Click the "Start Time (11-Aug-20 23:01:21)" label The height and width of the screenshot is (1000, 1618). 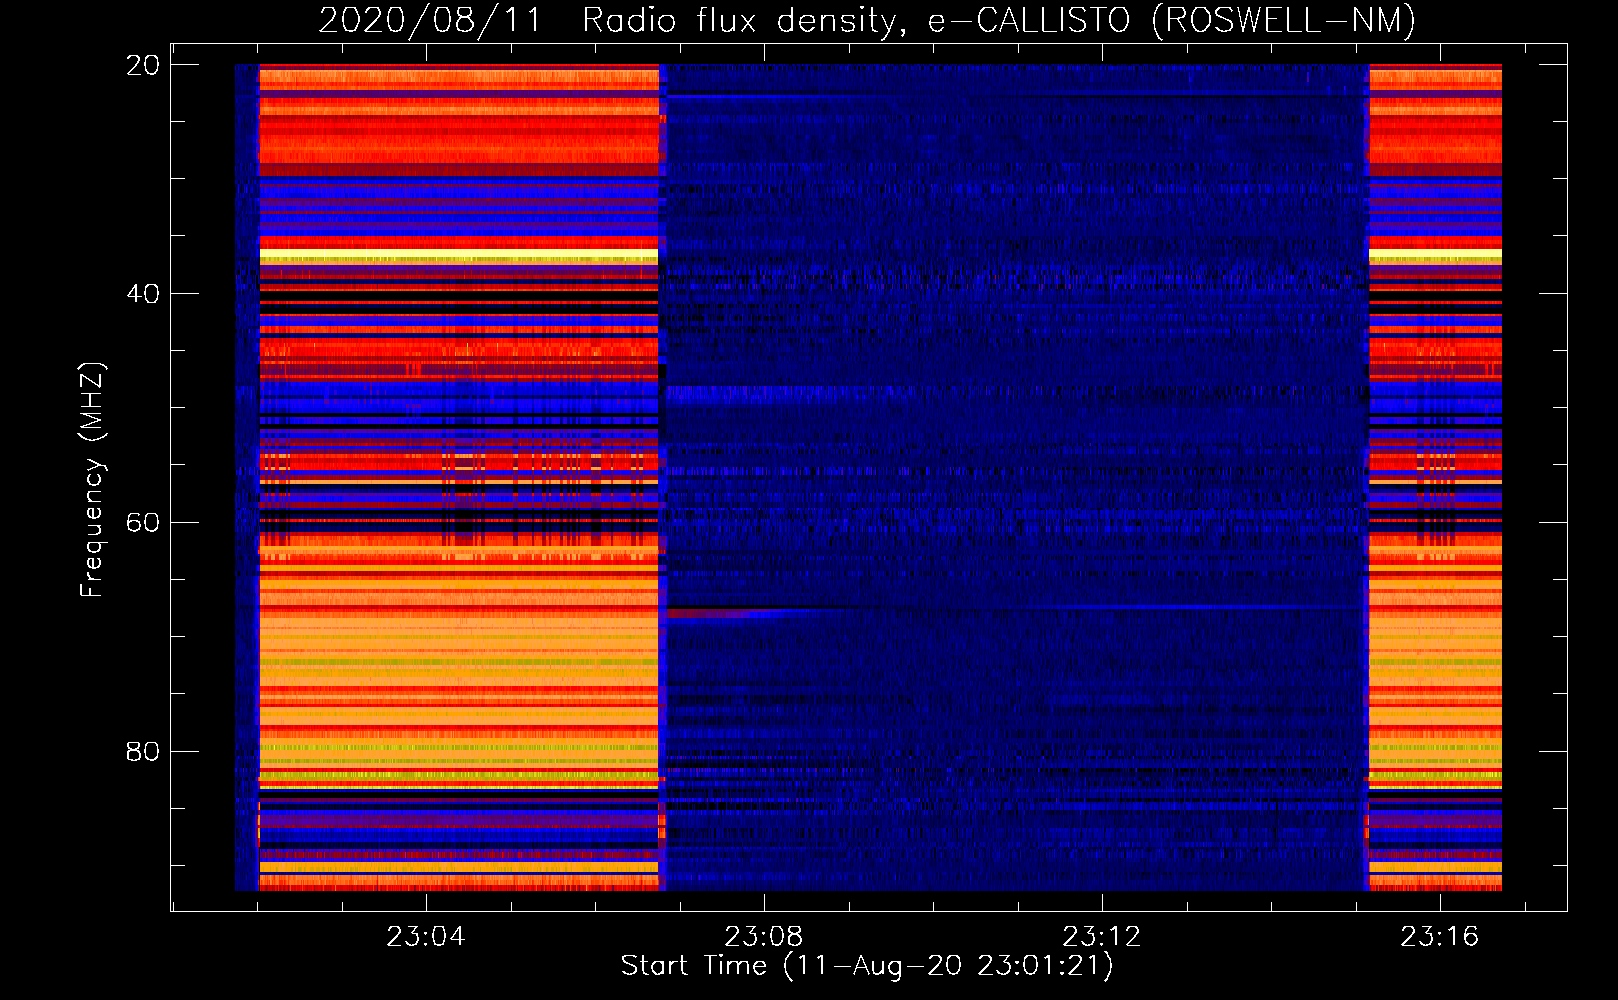[x=867, y=966]
